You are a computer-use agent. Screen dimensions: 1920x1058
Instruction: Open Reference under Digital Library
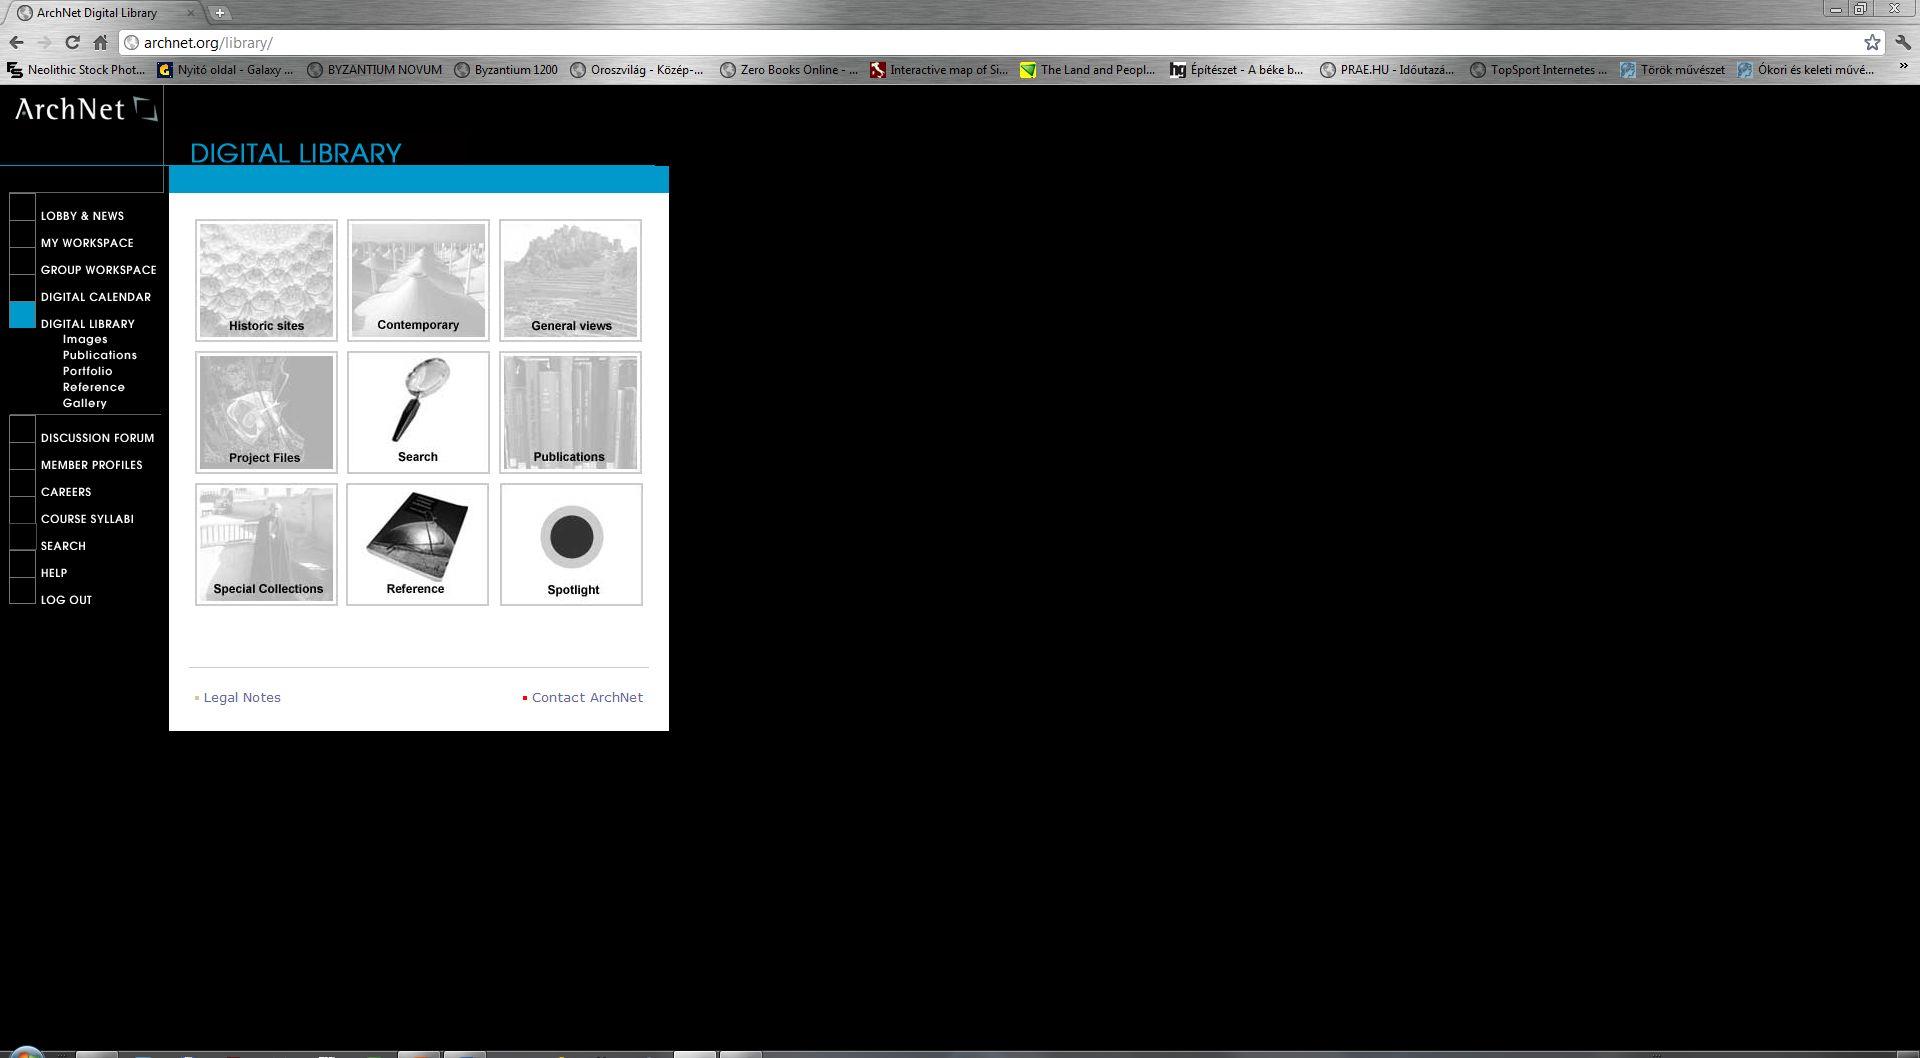(x=94, y=388)
